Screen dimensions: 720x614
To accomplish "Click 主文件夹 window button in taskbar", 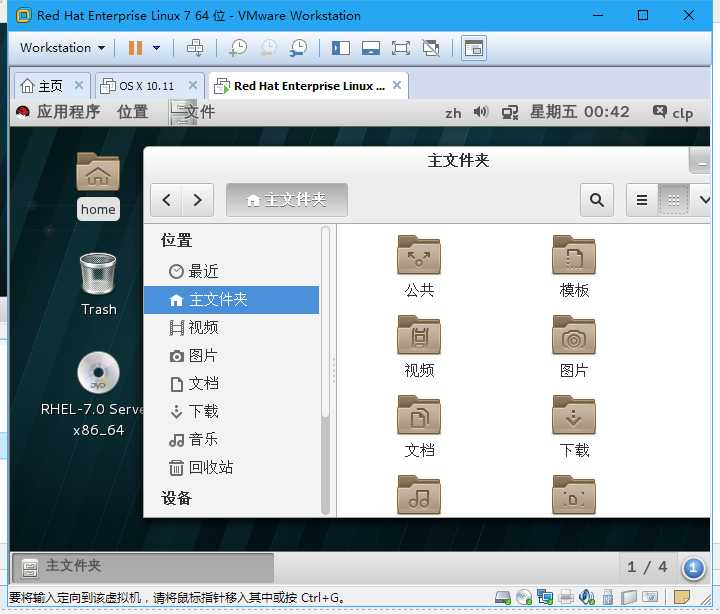I will [x=143, y=567].
